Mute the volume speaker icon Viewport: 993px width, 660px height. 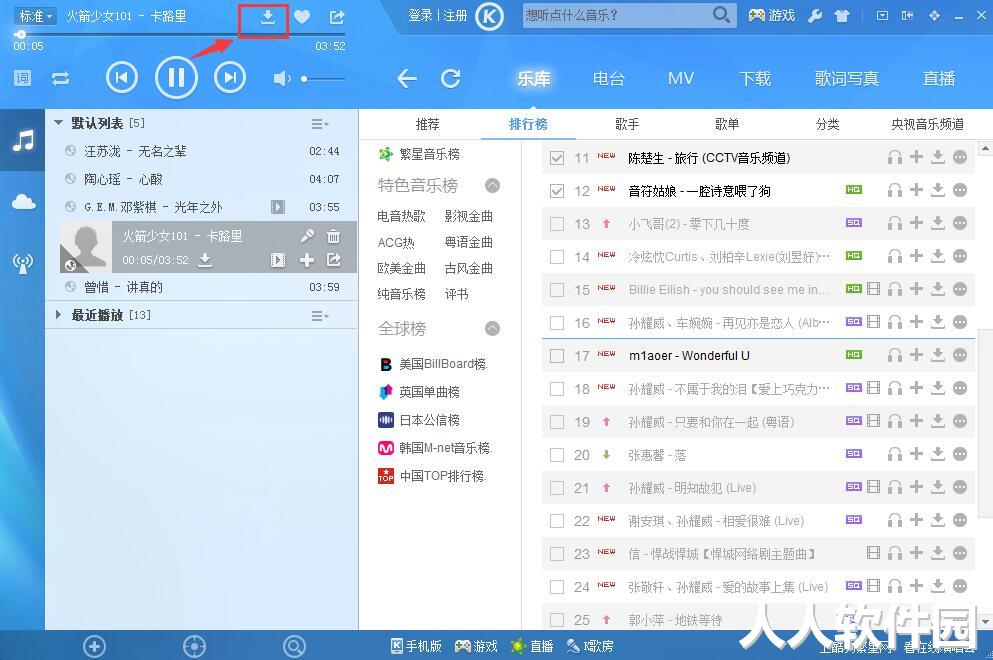click(x=281, y=79)
